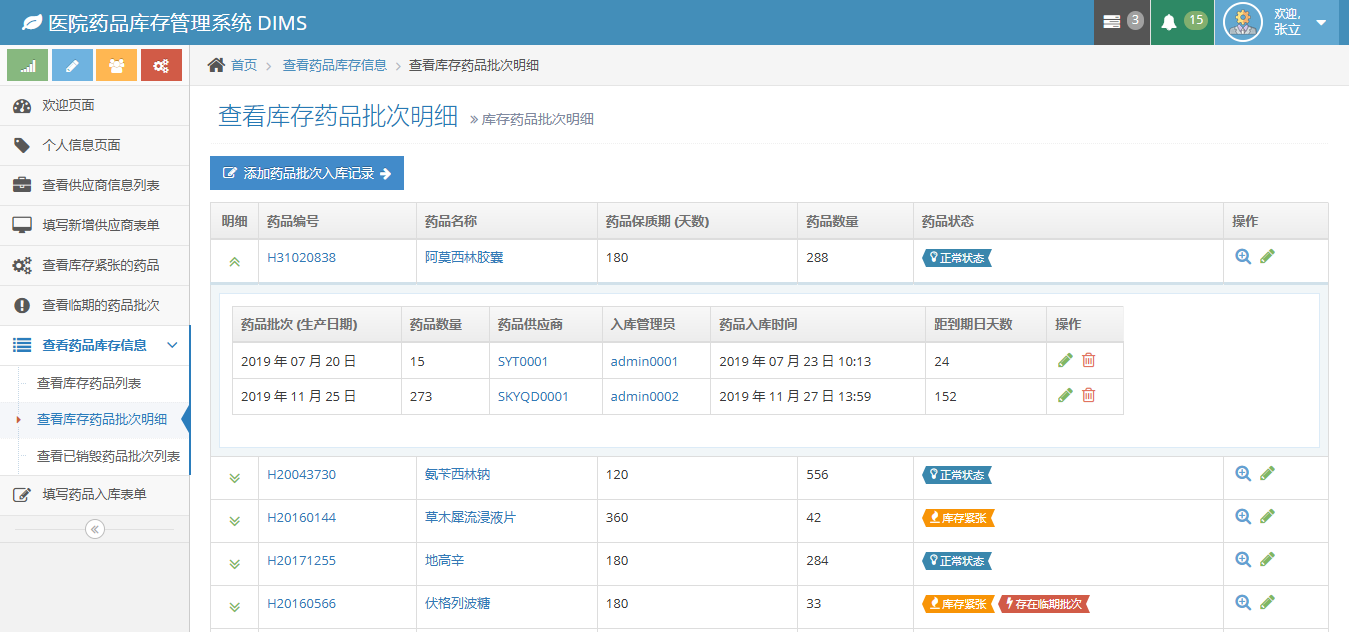Edit pencil icon for 草木犀流浸液片 row
Image resolution: width=1349 pixels, height=632 pixels.
click(x=1267, y=516)
